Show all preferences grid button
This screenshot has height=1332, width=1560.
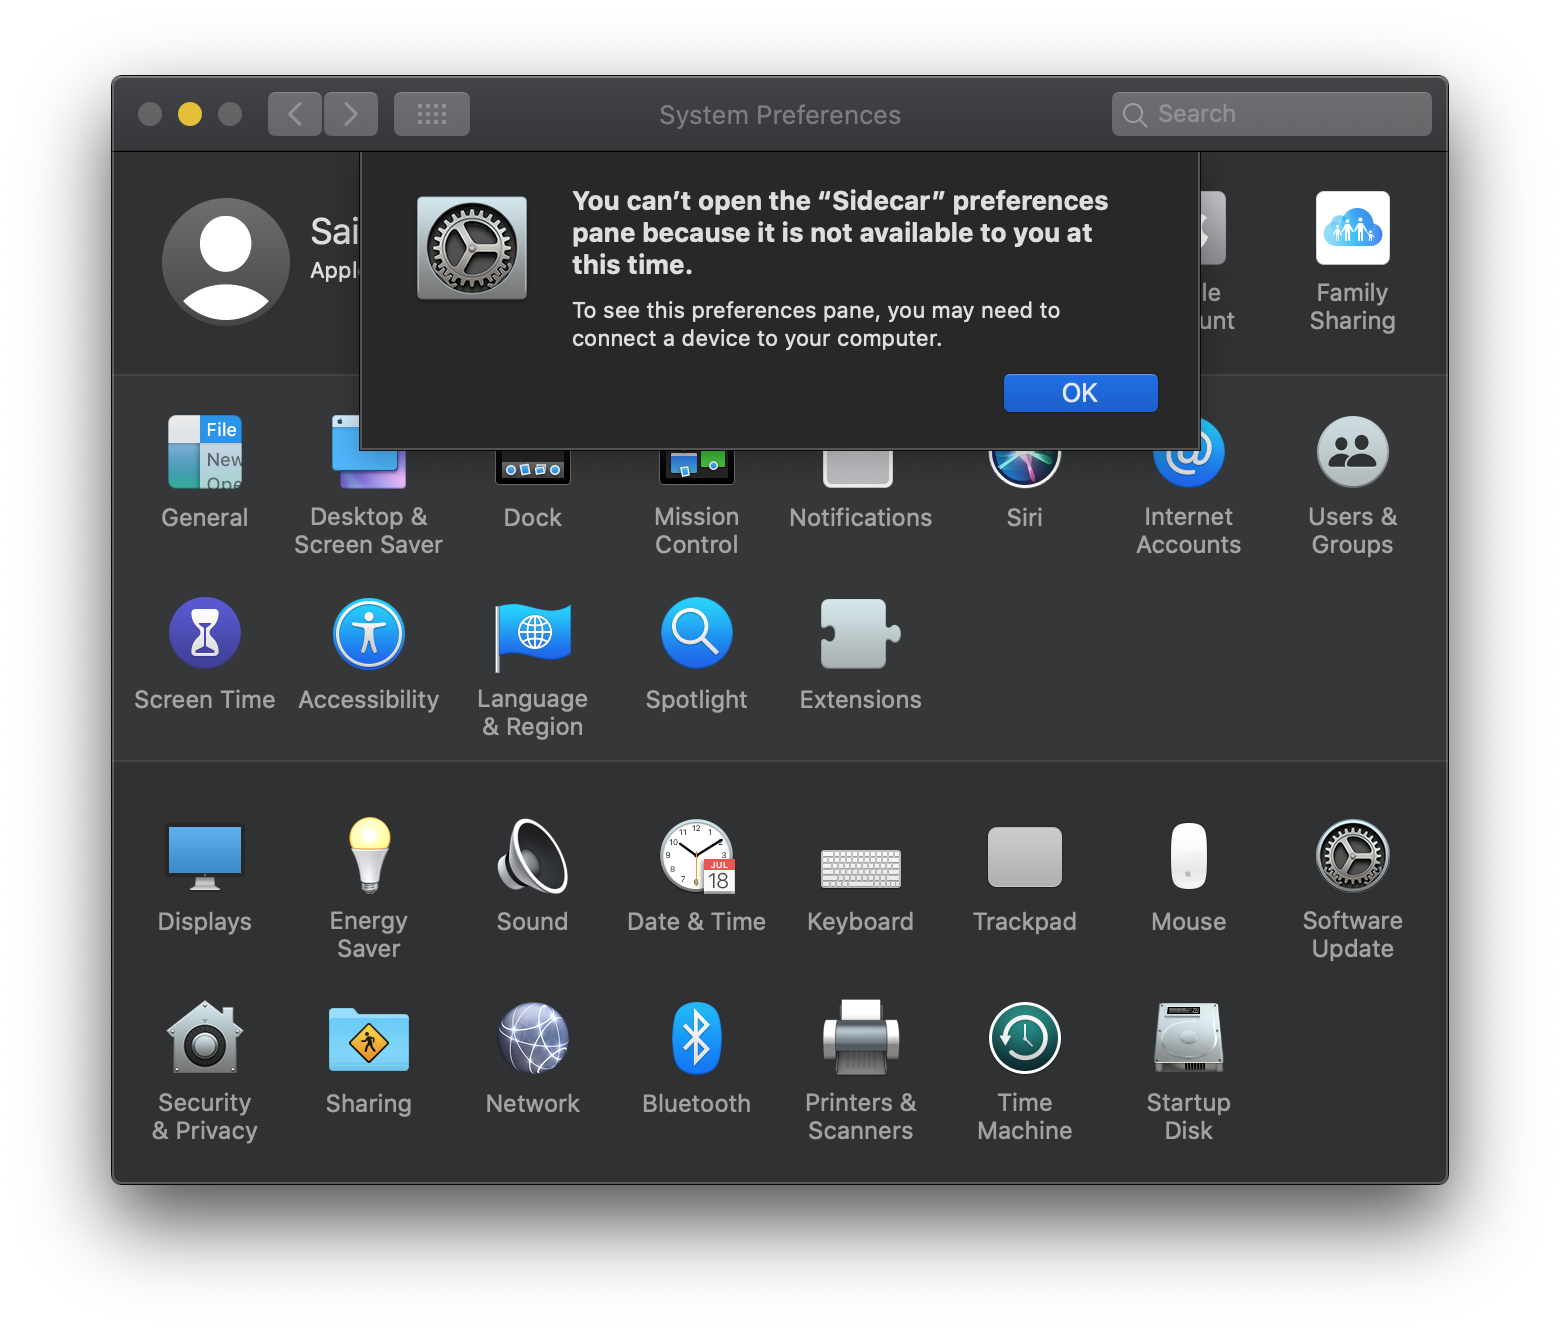tap(432, 114)
